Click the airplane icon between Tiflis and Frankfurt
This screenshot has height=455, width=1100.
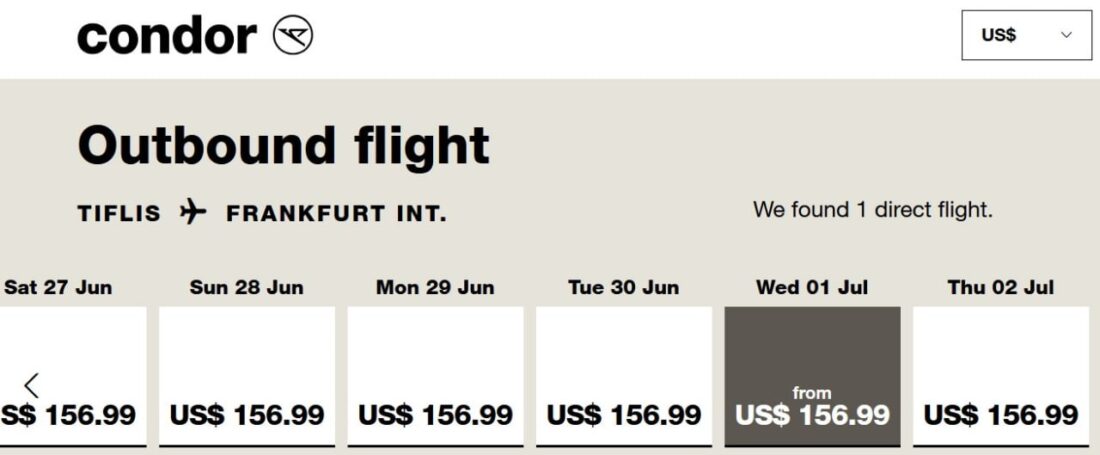tap(193, 212)
